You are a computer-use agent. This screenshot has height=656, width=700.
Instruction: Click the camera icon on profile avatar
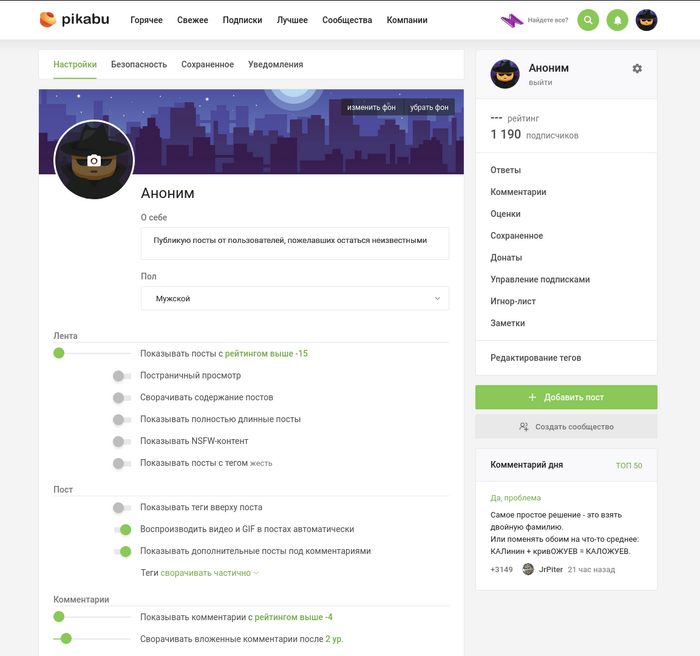(94, 160)
